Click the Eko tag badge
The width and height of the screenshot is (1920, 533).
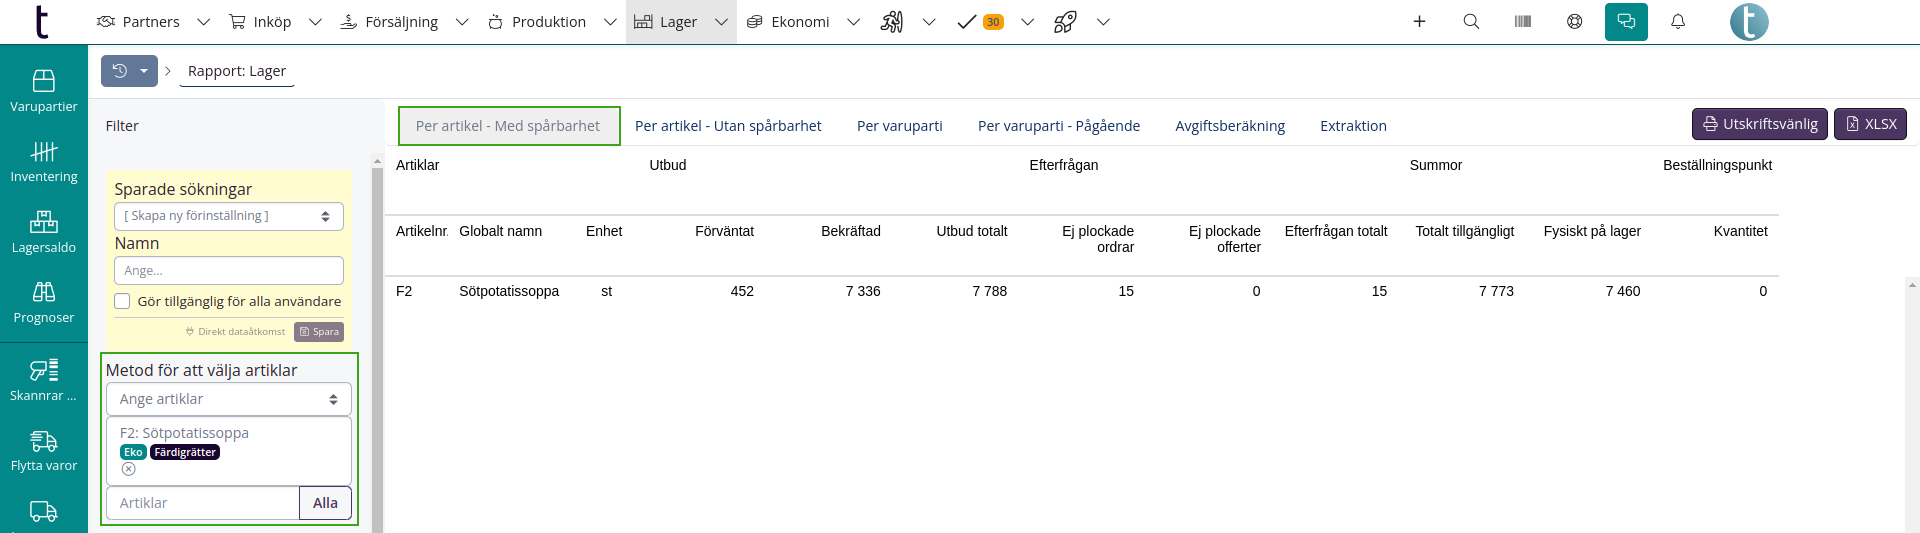pyautogui.click(x=133, y=452)
